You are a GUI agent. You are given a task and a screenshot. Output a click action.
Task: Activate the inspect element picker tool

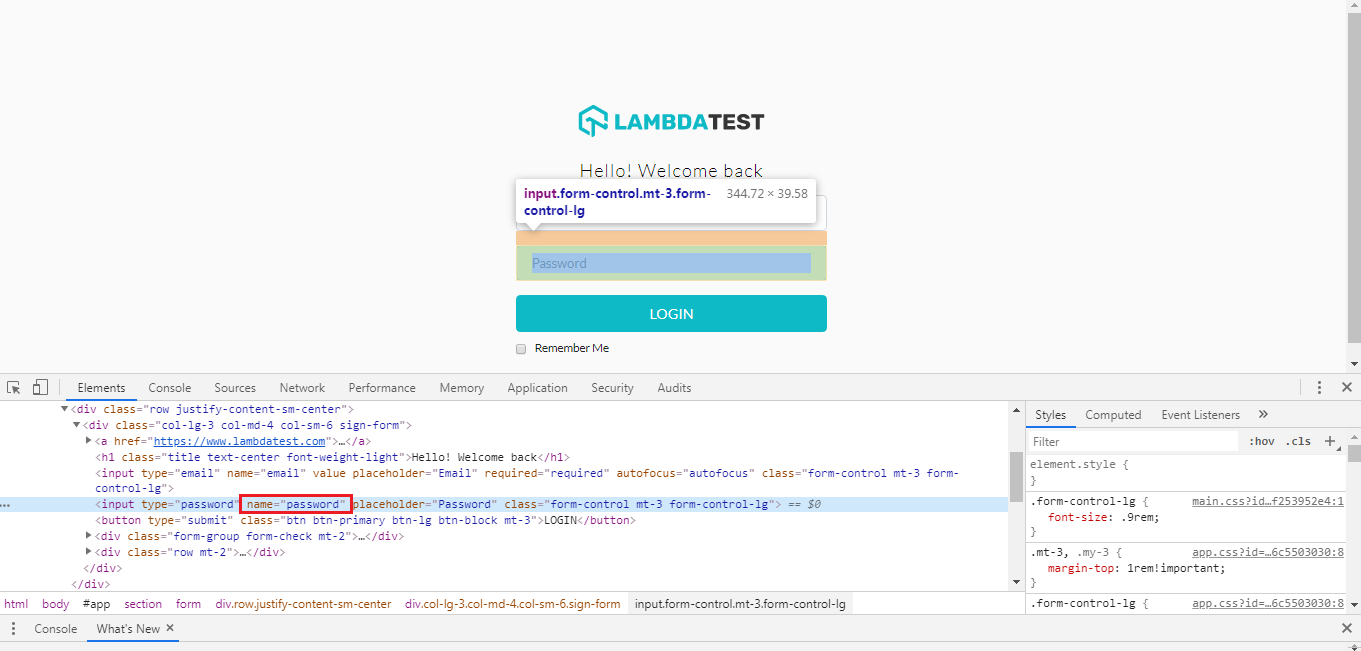click(14, 388)
